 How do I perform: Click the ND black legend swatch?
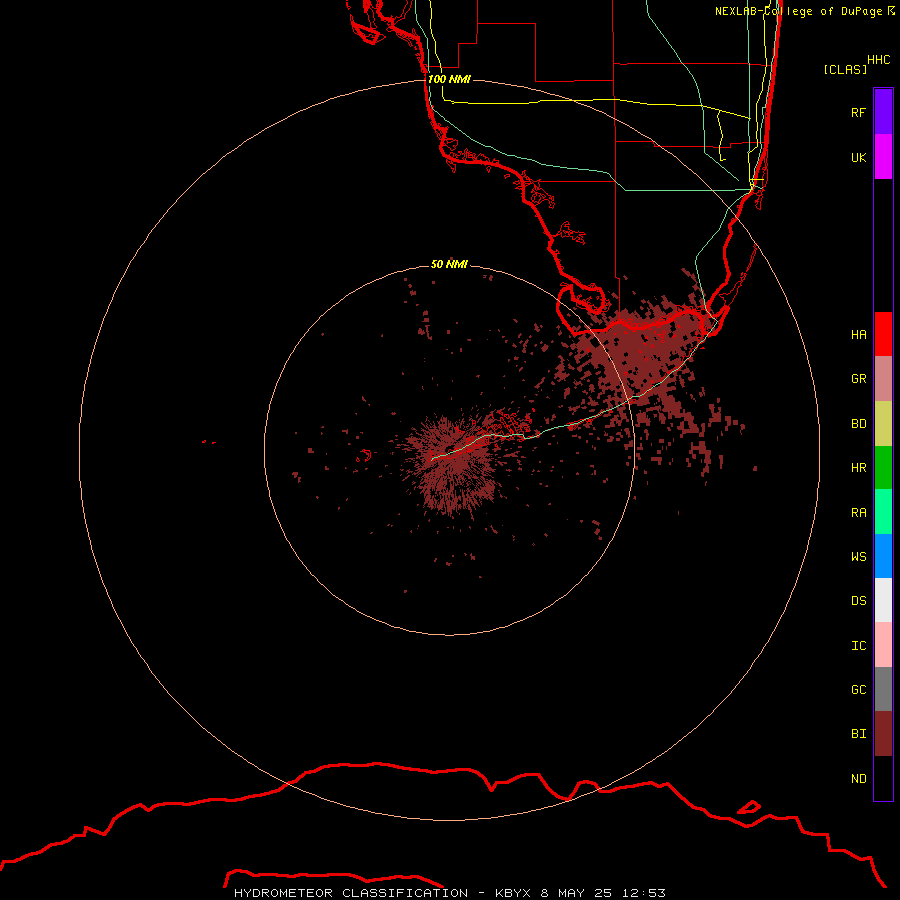coord(883,778)
